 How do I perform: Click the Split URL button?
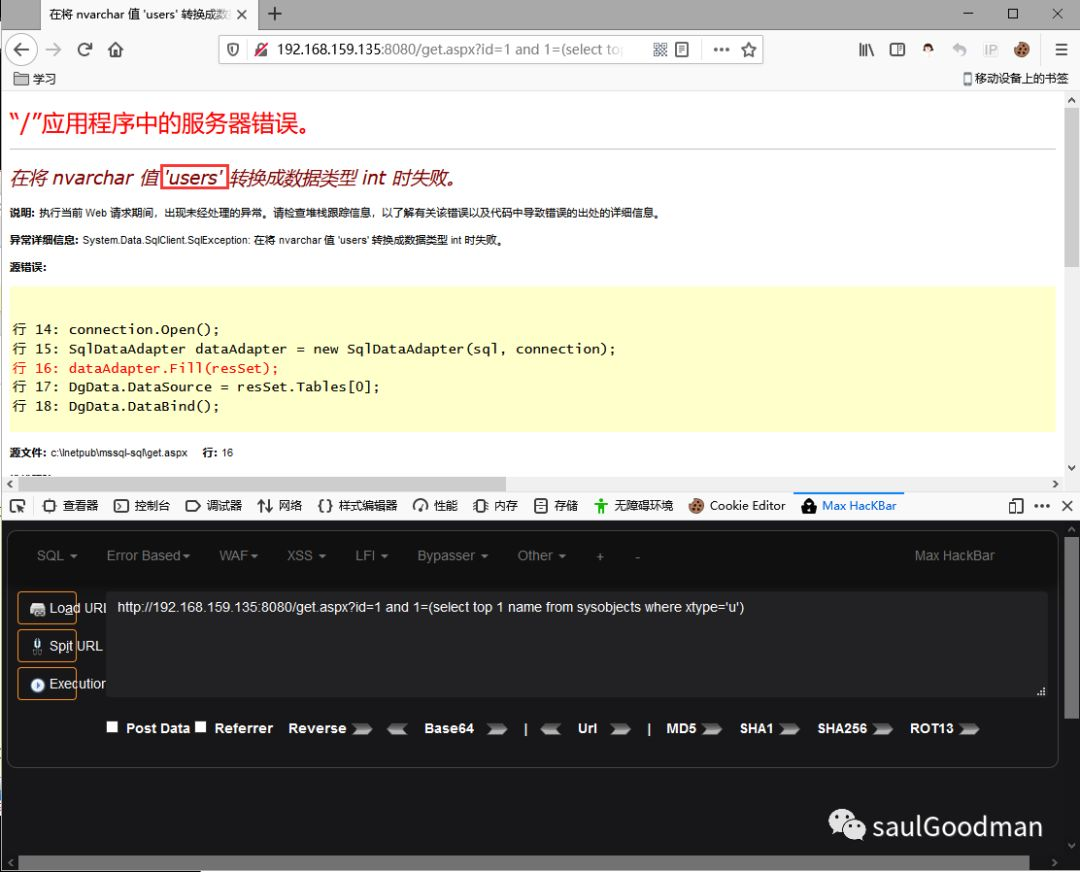pos(47,646)
